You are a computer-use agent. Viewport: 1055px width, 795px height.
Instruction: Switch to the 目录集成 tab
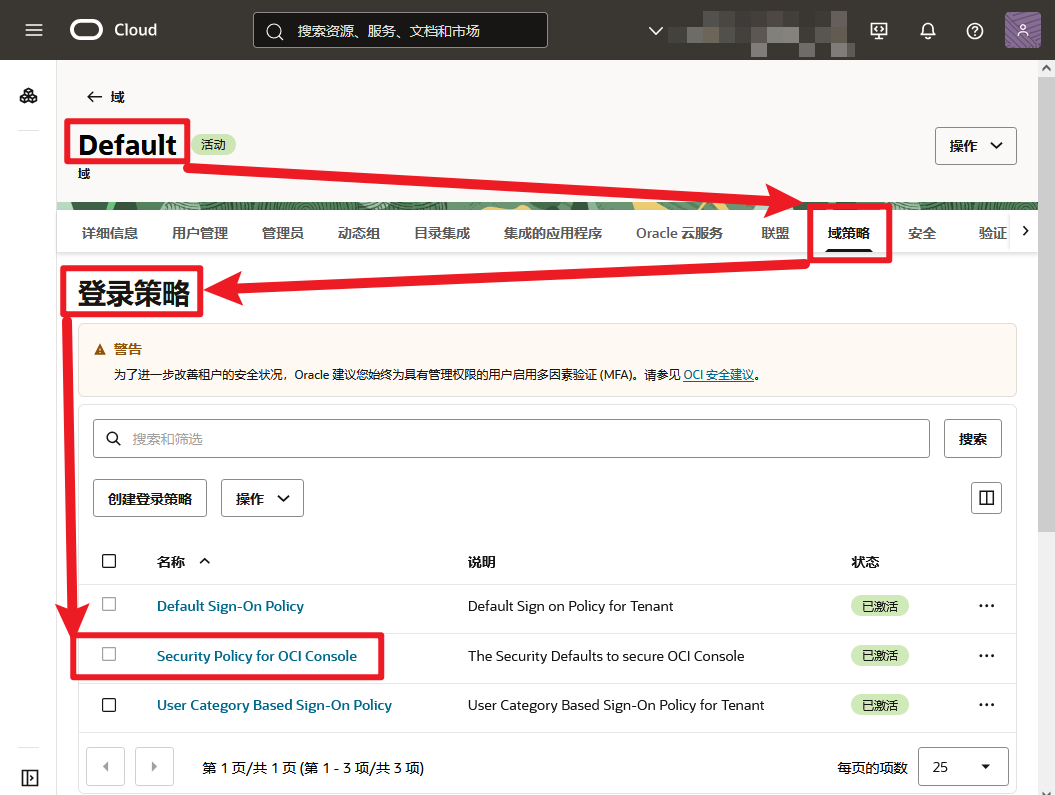click(442, 233)
